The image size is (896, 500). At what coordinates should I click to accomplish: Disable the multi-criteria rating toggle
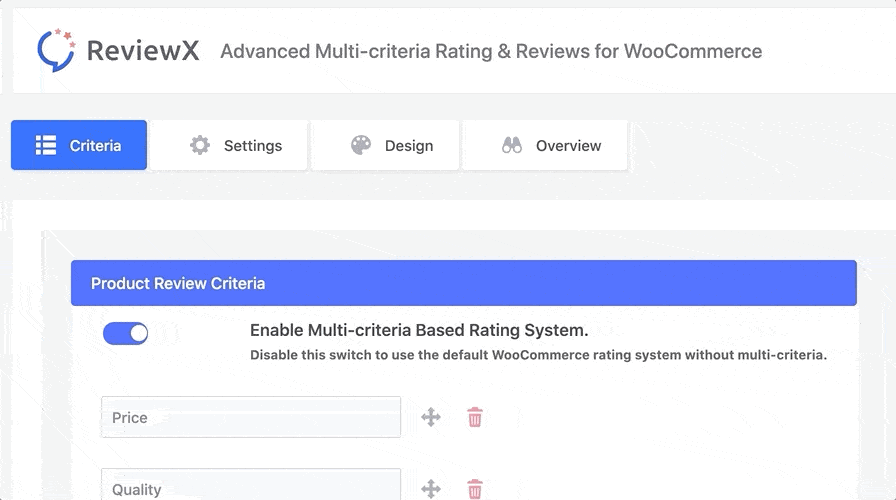pyautogui.click(x=125, y=333)
